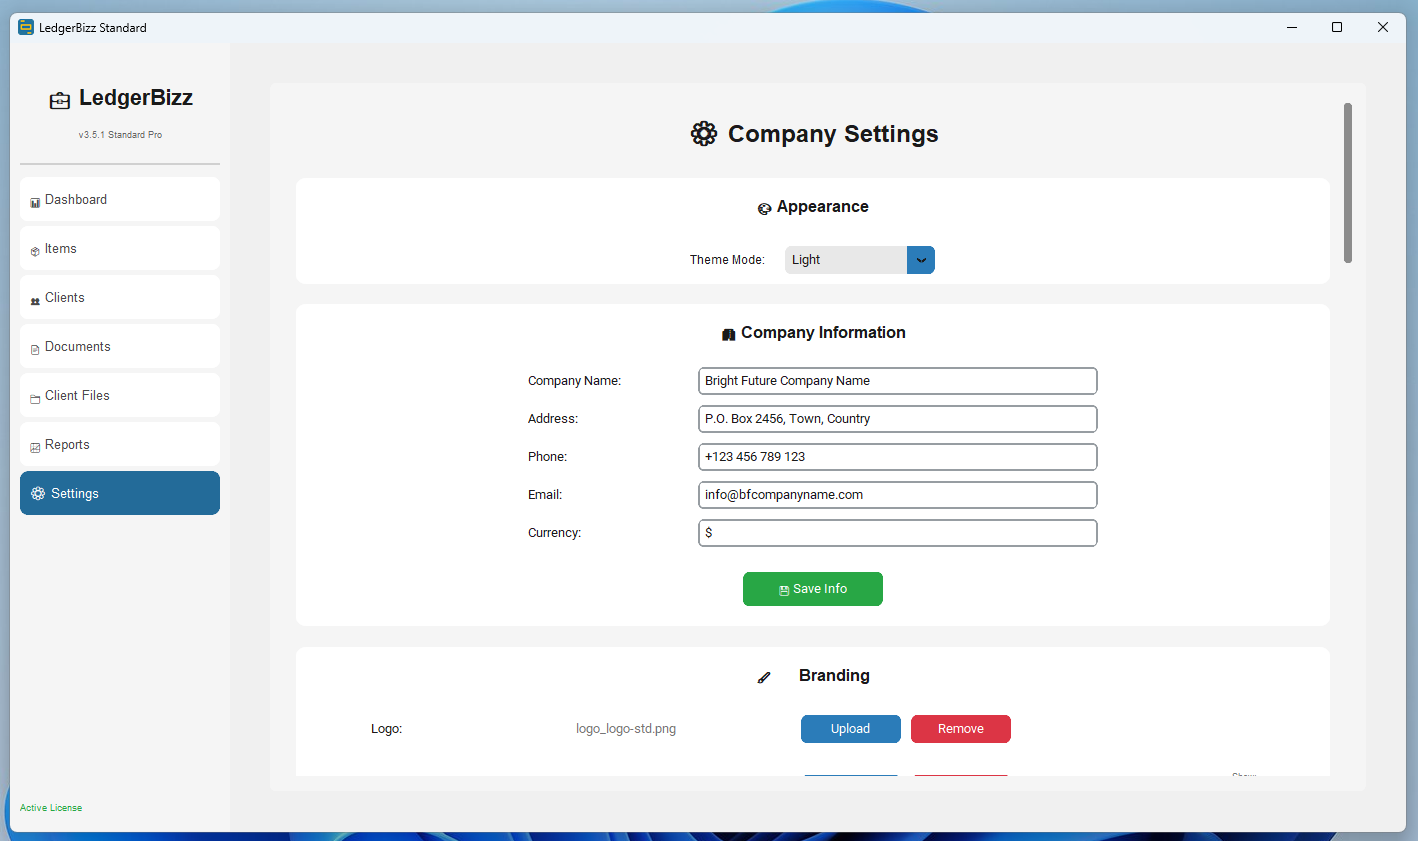Click the Address input field
This screenshot has height=841, width=1418.
[898, 419]
